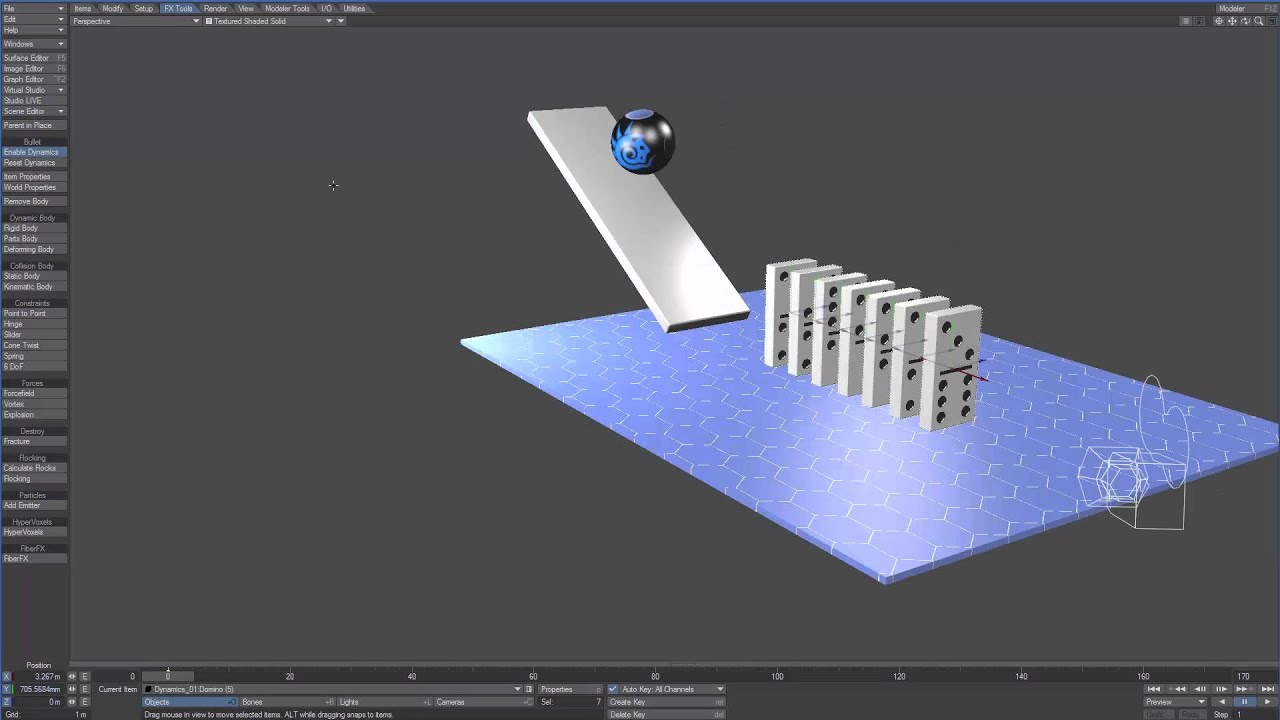Open the Virtual Studio dropdown
This screenshot has width=1280, height=720.
33,90
